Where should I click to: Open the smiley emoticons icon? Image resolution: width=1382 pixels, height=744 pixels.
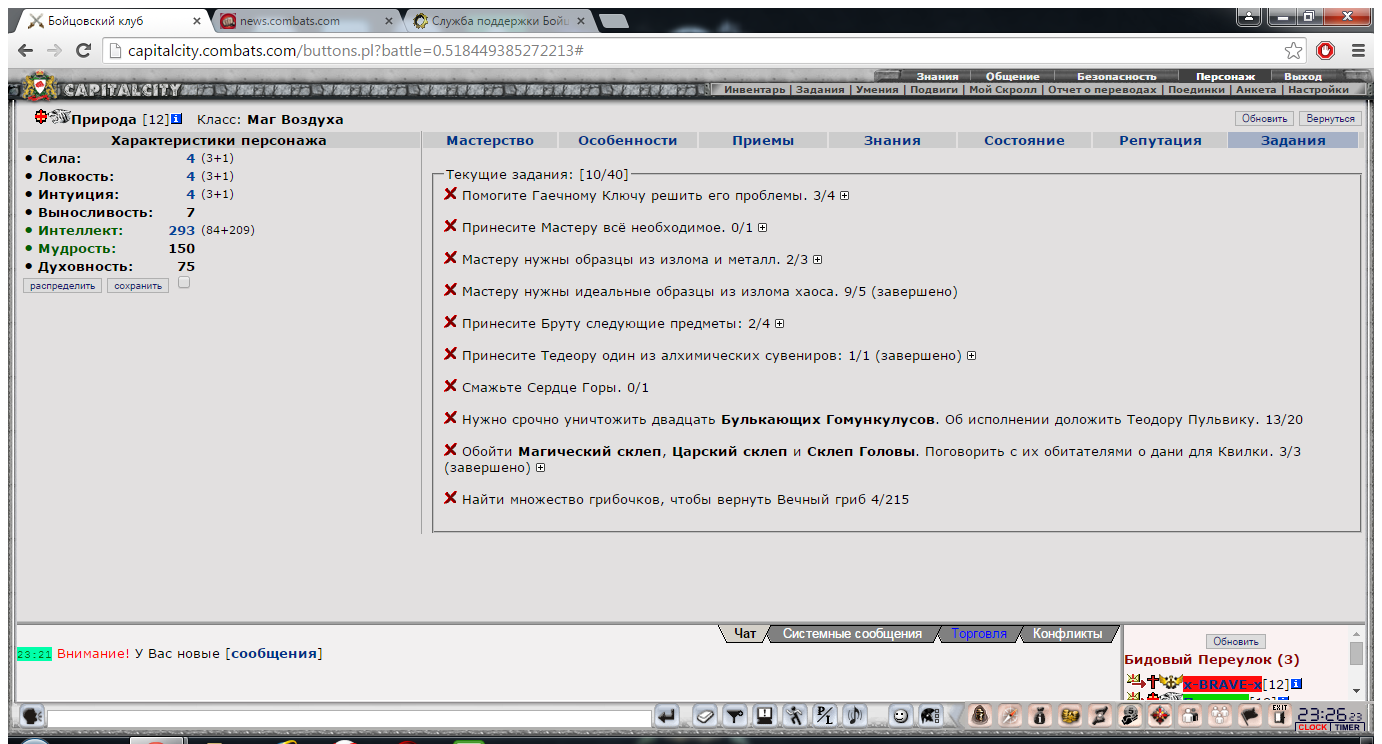click(x=901, y=716)
